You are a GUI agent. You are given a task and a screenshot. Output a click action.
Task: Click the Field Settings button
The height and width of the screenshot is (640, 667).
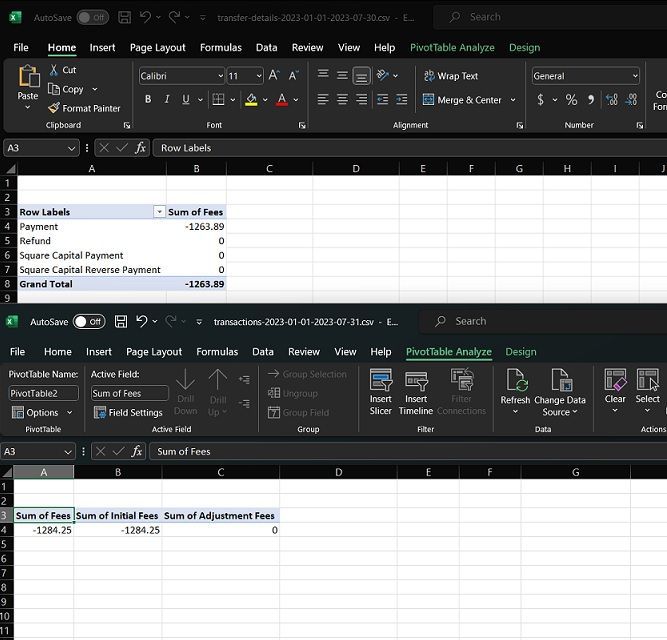pos(128,412)
